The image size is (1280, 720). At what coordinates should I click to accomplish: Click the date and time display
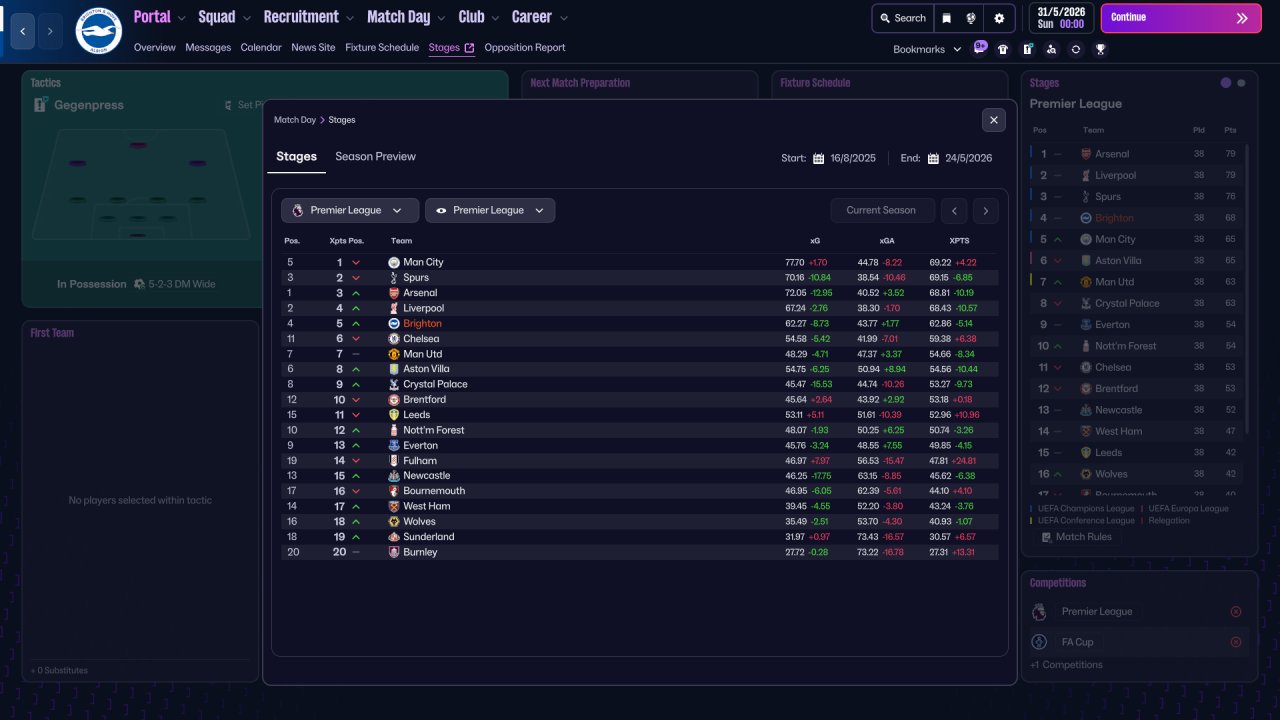coord(1061,18)
